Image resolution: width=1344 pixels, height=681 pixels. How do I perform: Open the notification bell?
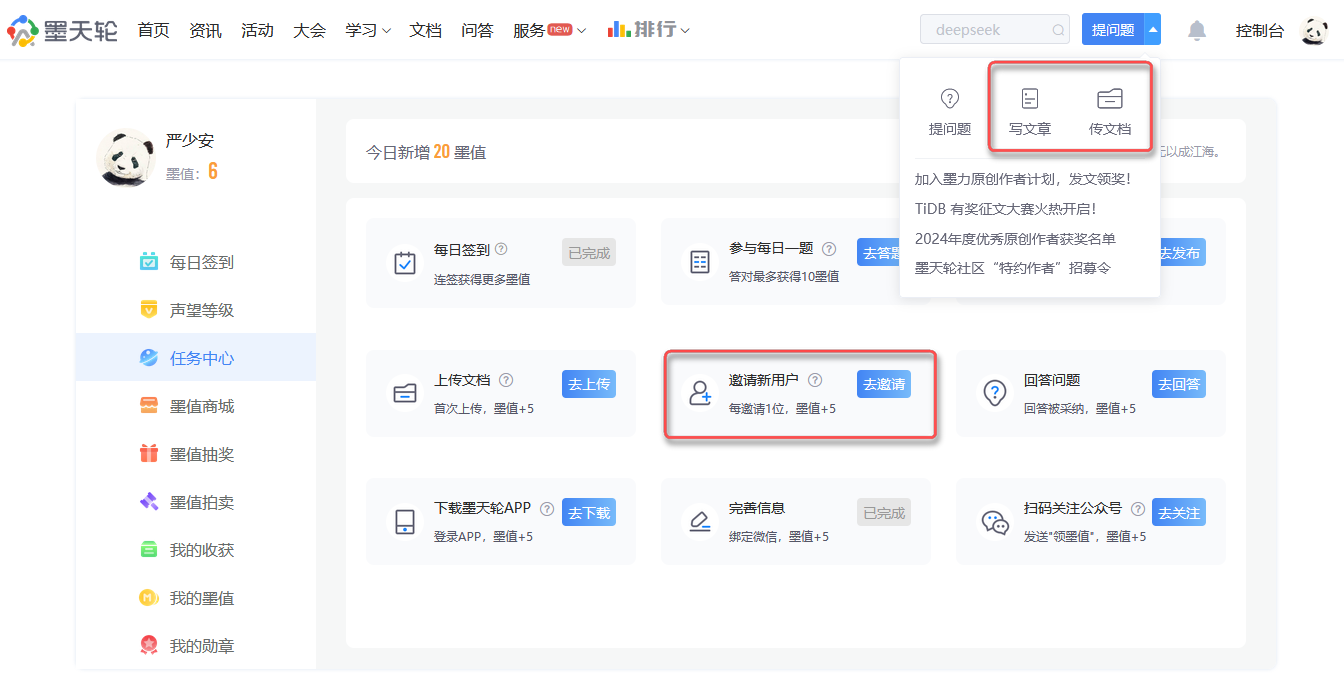click(x=1197, y=30)
